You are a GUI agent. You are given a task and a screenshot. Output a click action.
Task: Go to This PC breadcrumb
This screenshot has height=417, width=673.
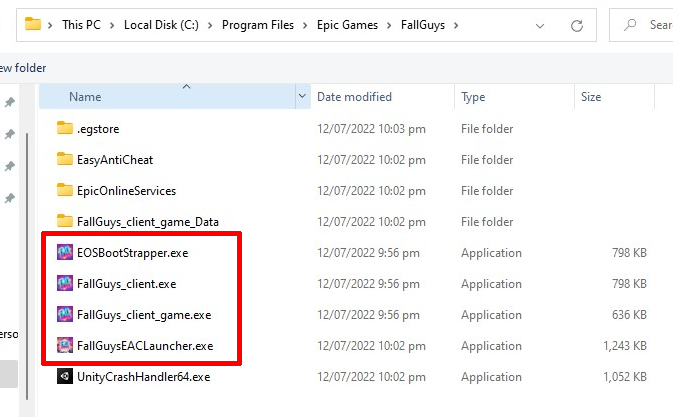pos(81,25)
